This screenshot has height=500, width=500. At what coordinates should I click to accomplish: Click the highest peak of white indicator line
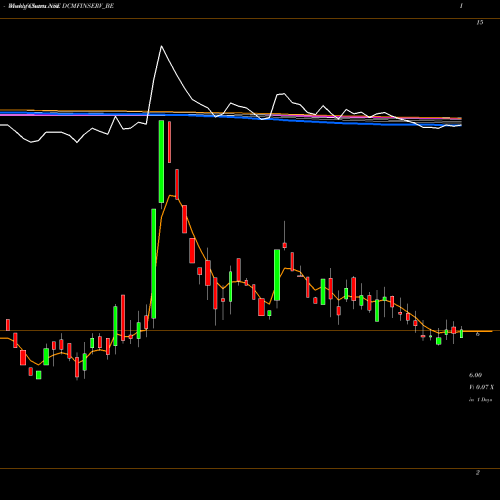coord(161,46)
